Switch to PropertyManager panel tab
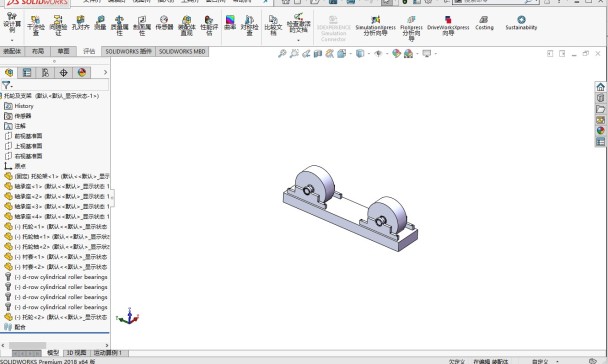This screenshot has width=608, height=364. (x=27, y=72)
